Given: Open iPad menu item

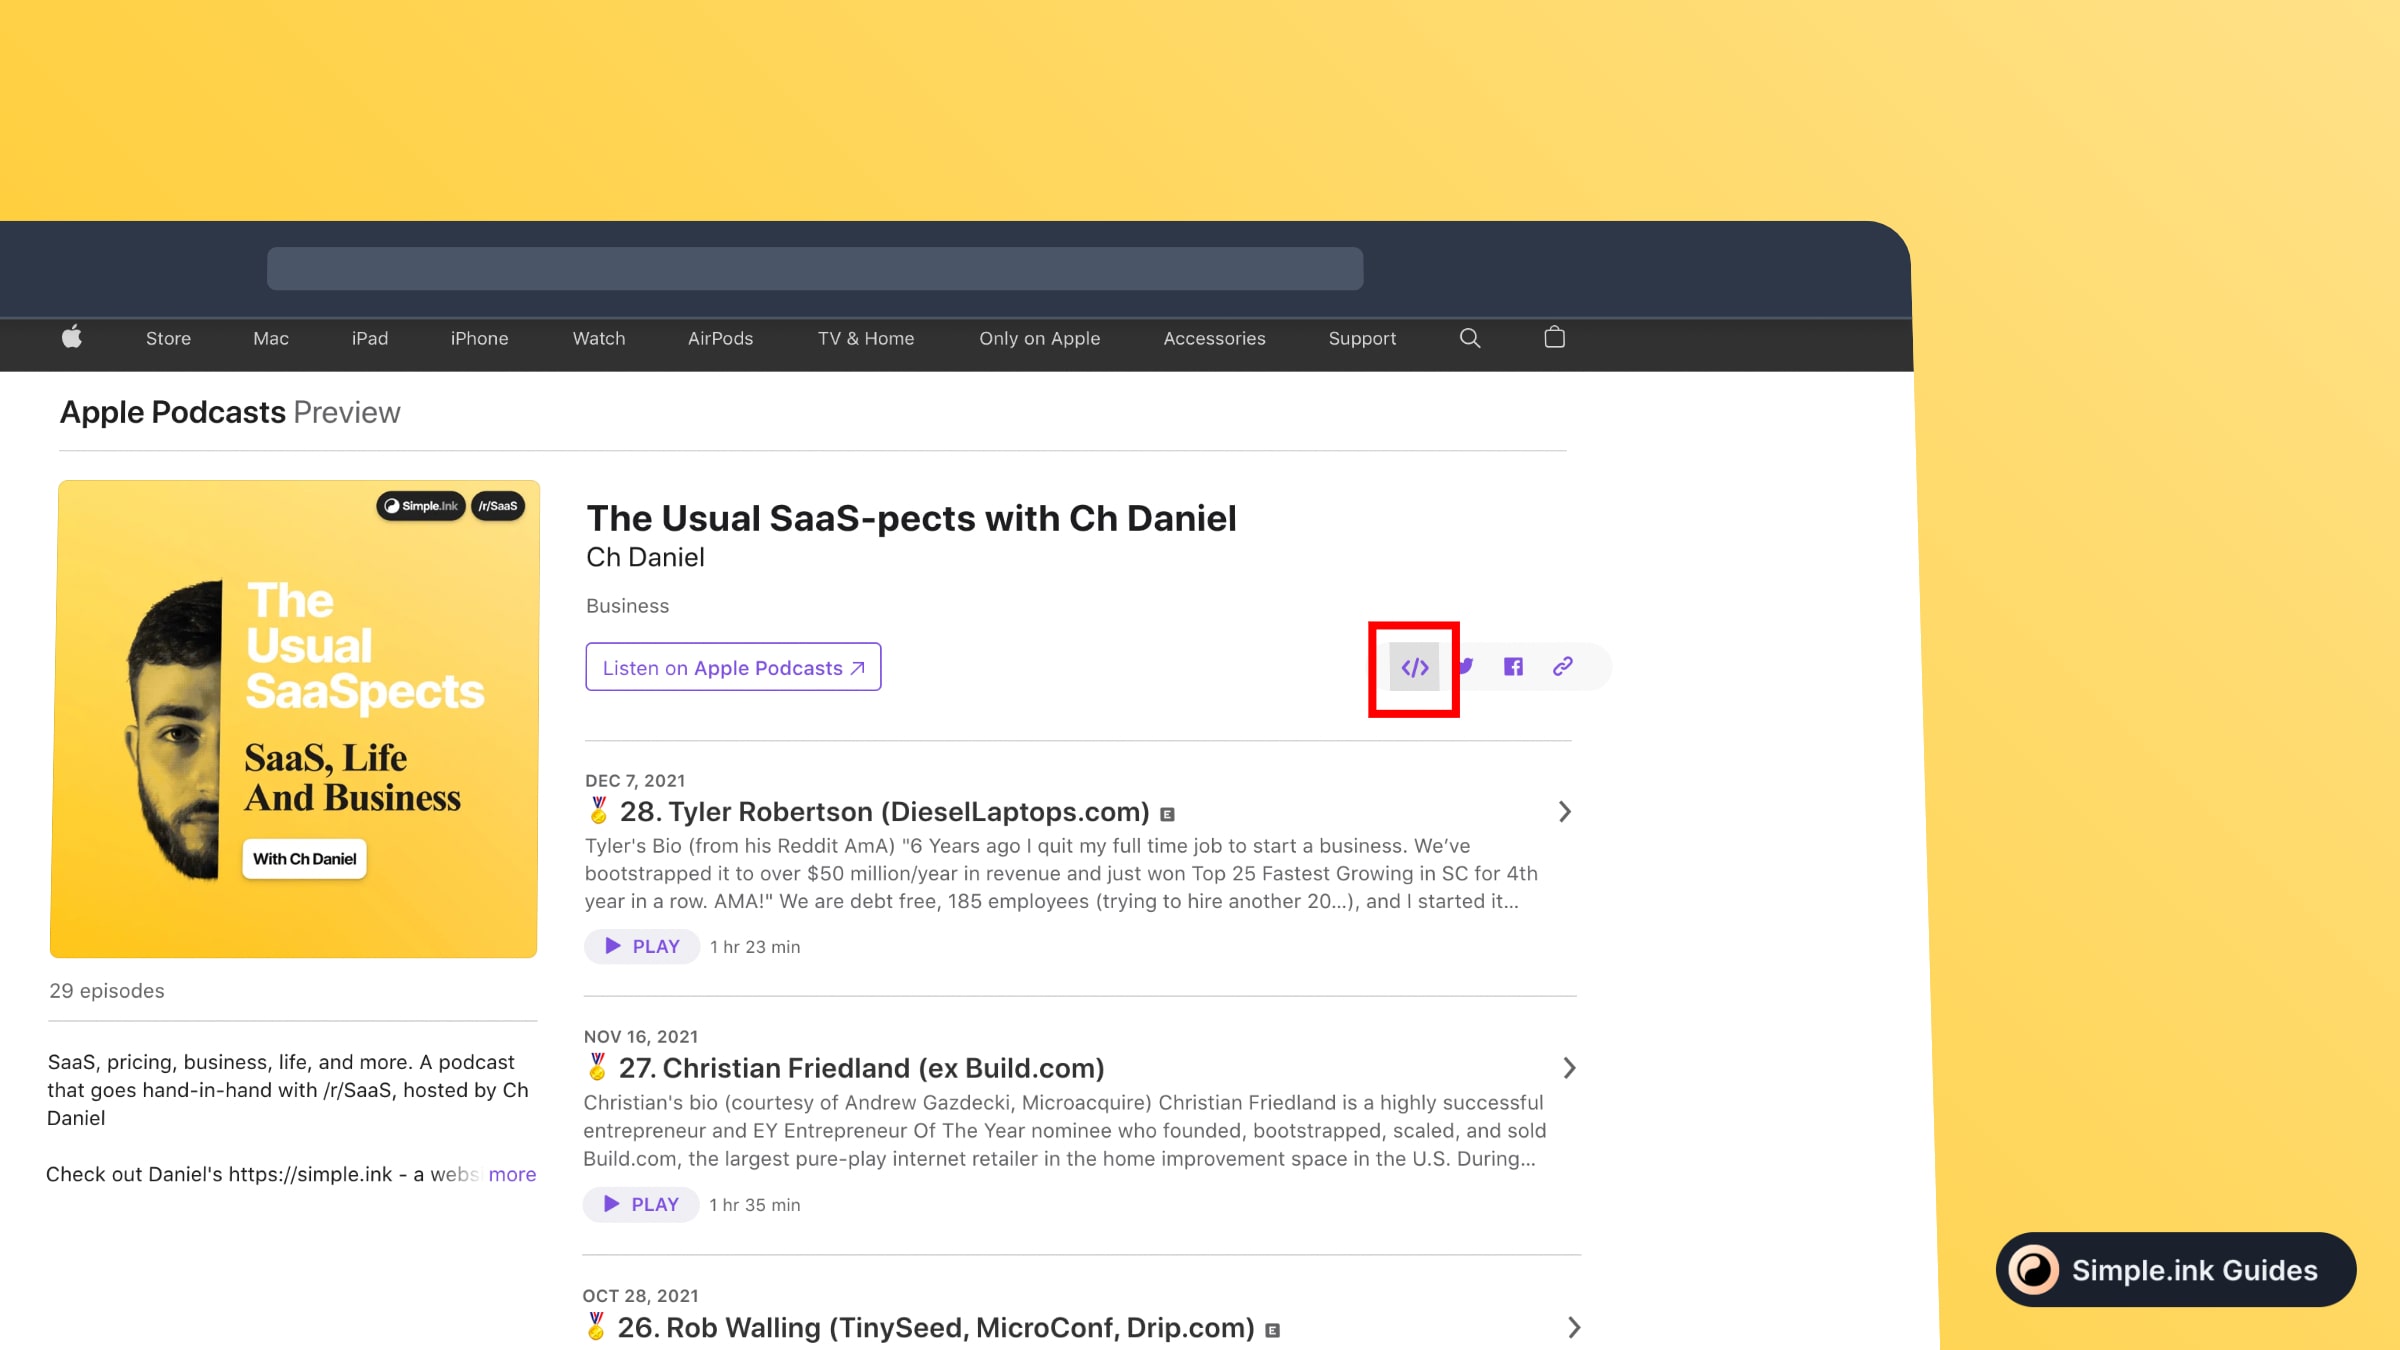Looking at the screenshot, I should [x=370, y=338].
